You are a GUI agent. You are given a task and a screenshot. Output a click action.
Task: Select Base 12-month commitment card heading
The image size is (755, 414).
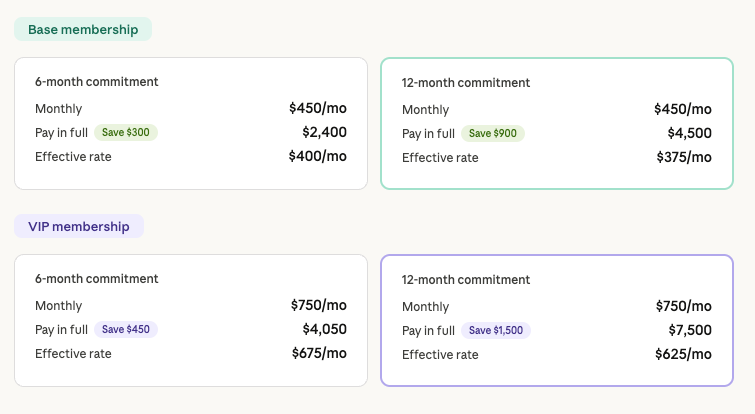tap(466, 83)
